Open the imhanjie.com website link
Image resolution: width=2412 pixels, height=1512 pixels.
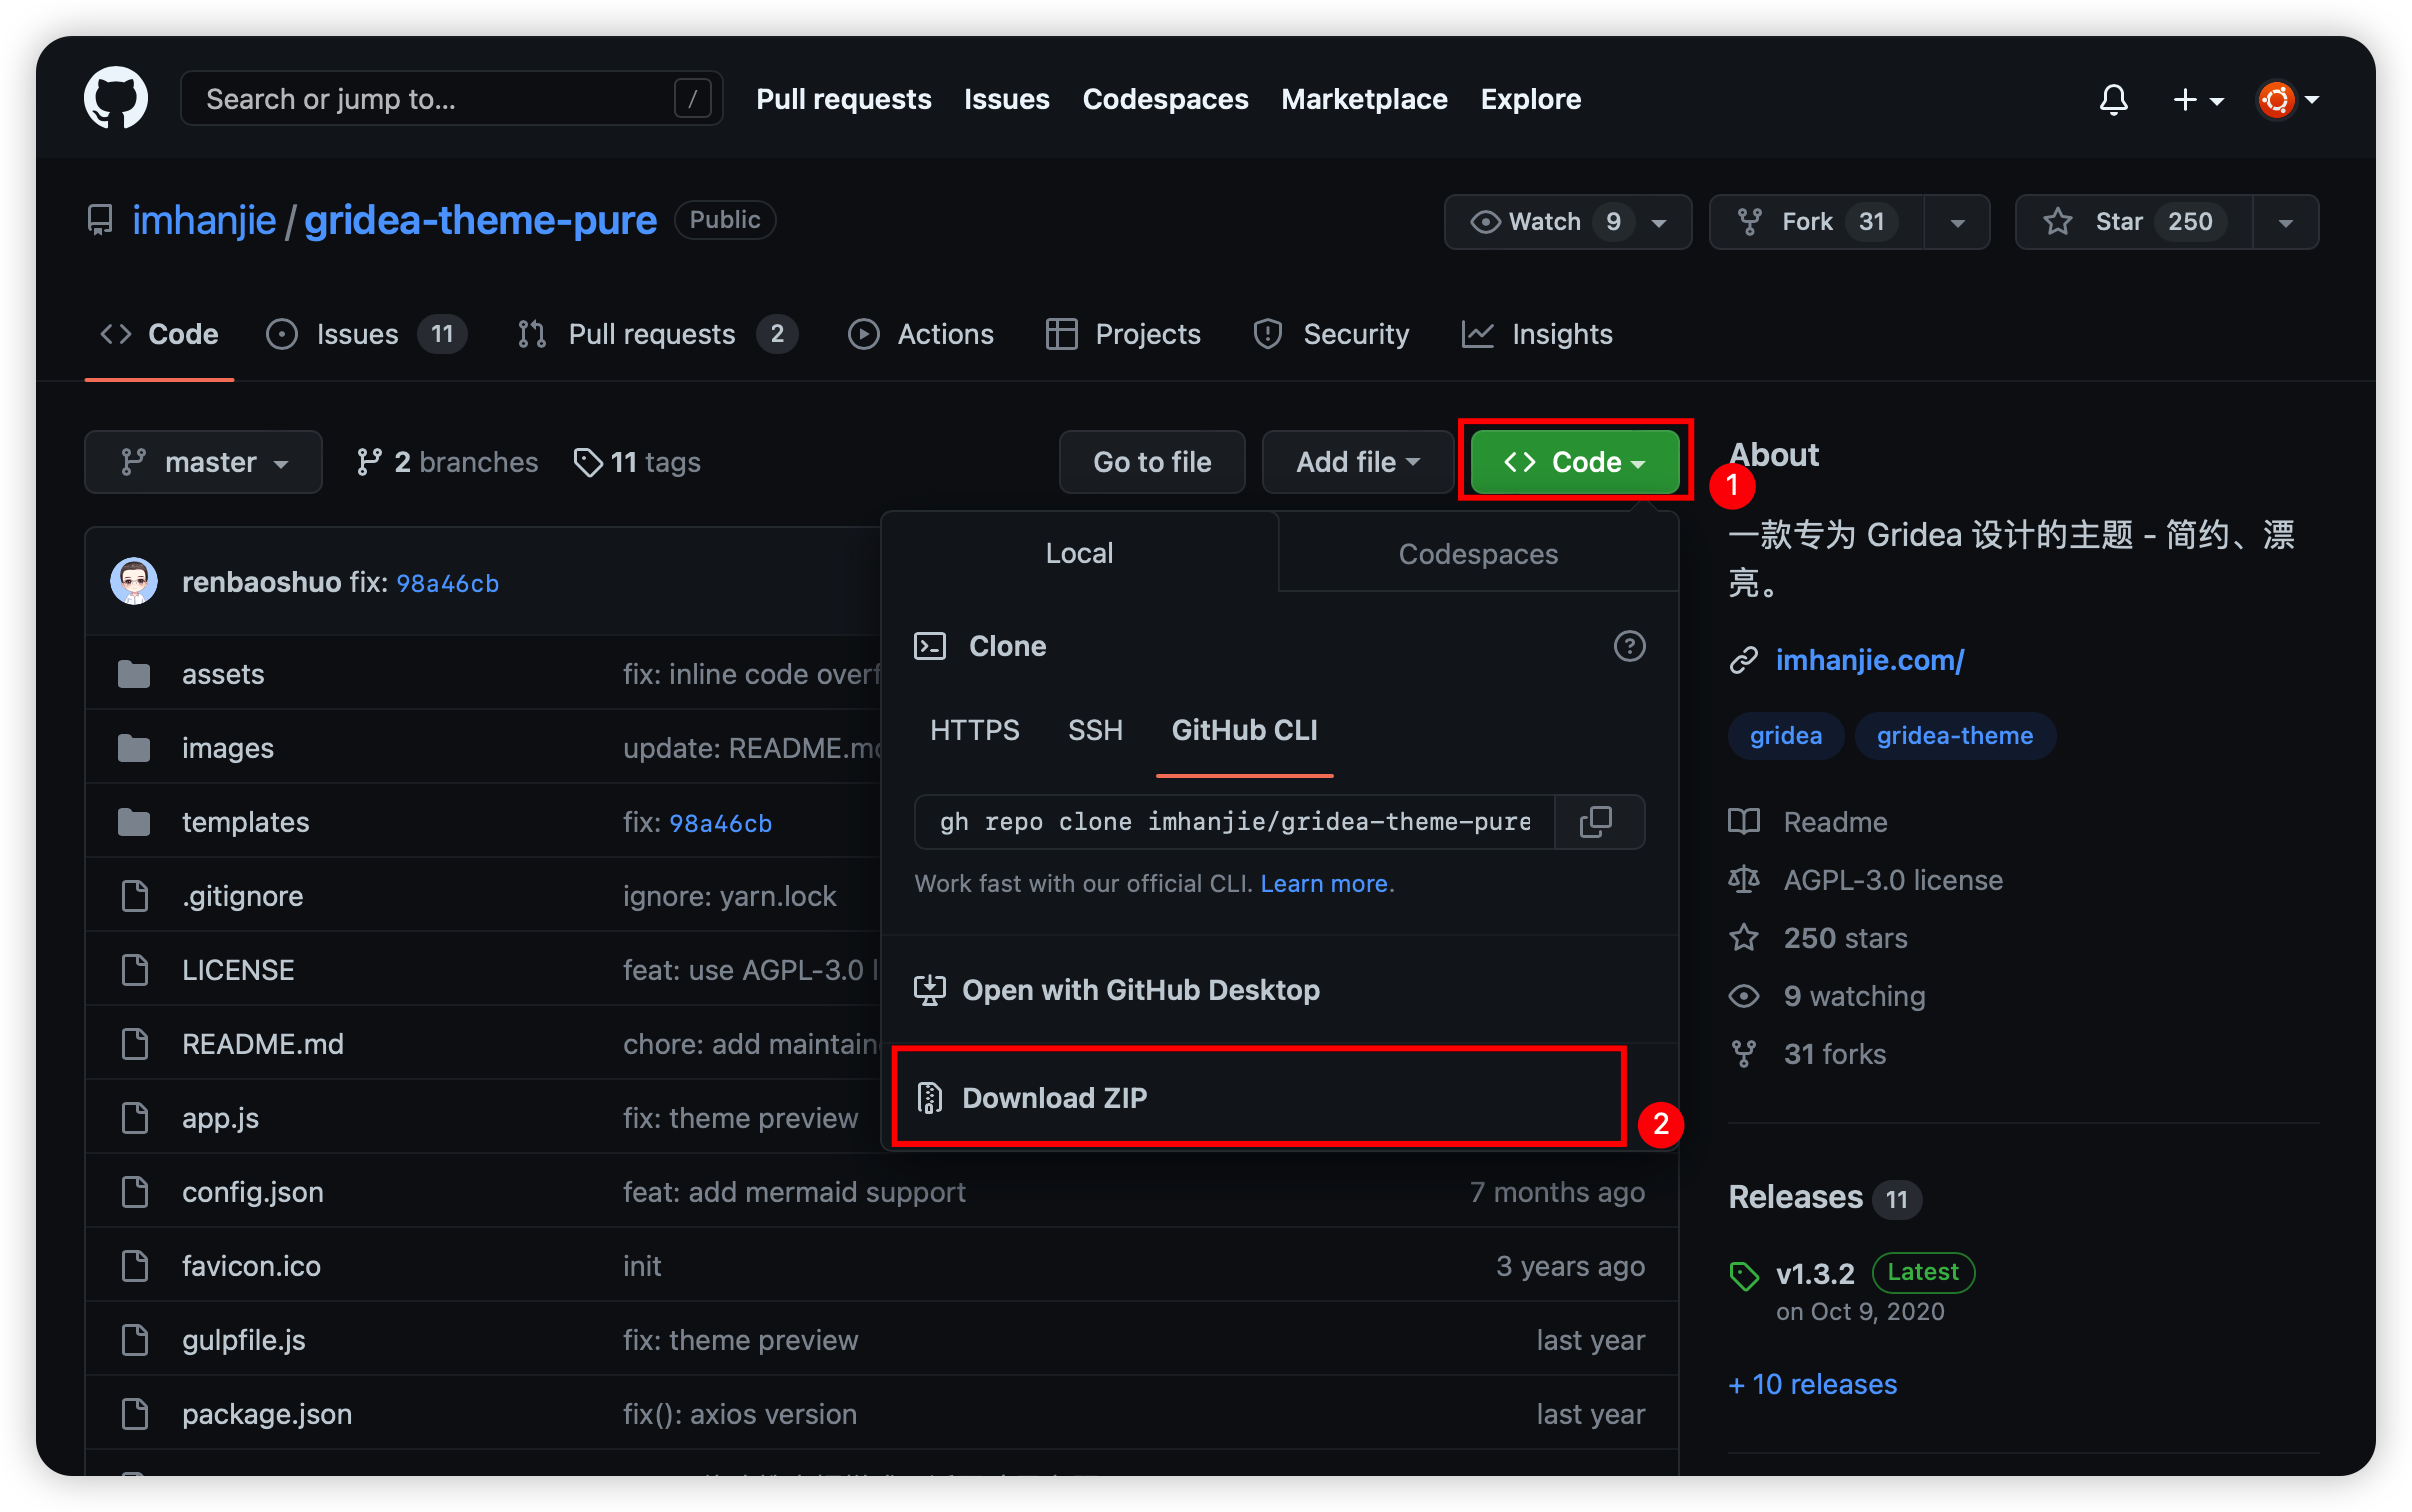click(x=1870, y=660)
